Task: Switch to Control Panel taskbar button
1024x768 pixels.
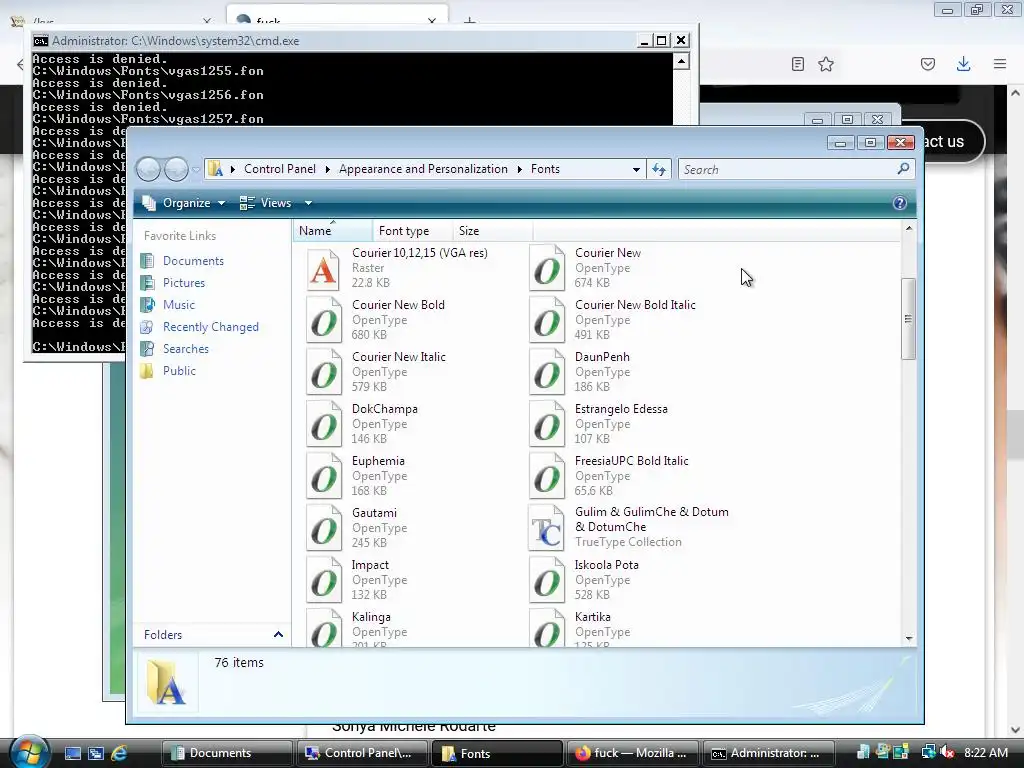Action: 362,753
